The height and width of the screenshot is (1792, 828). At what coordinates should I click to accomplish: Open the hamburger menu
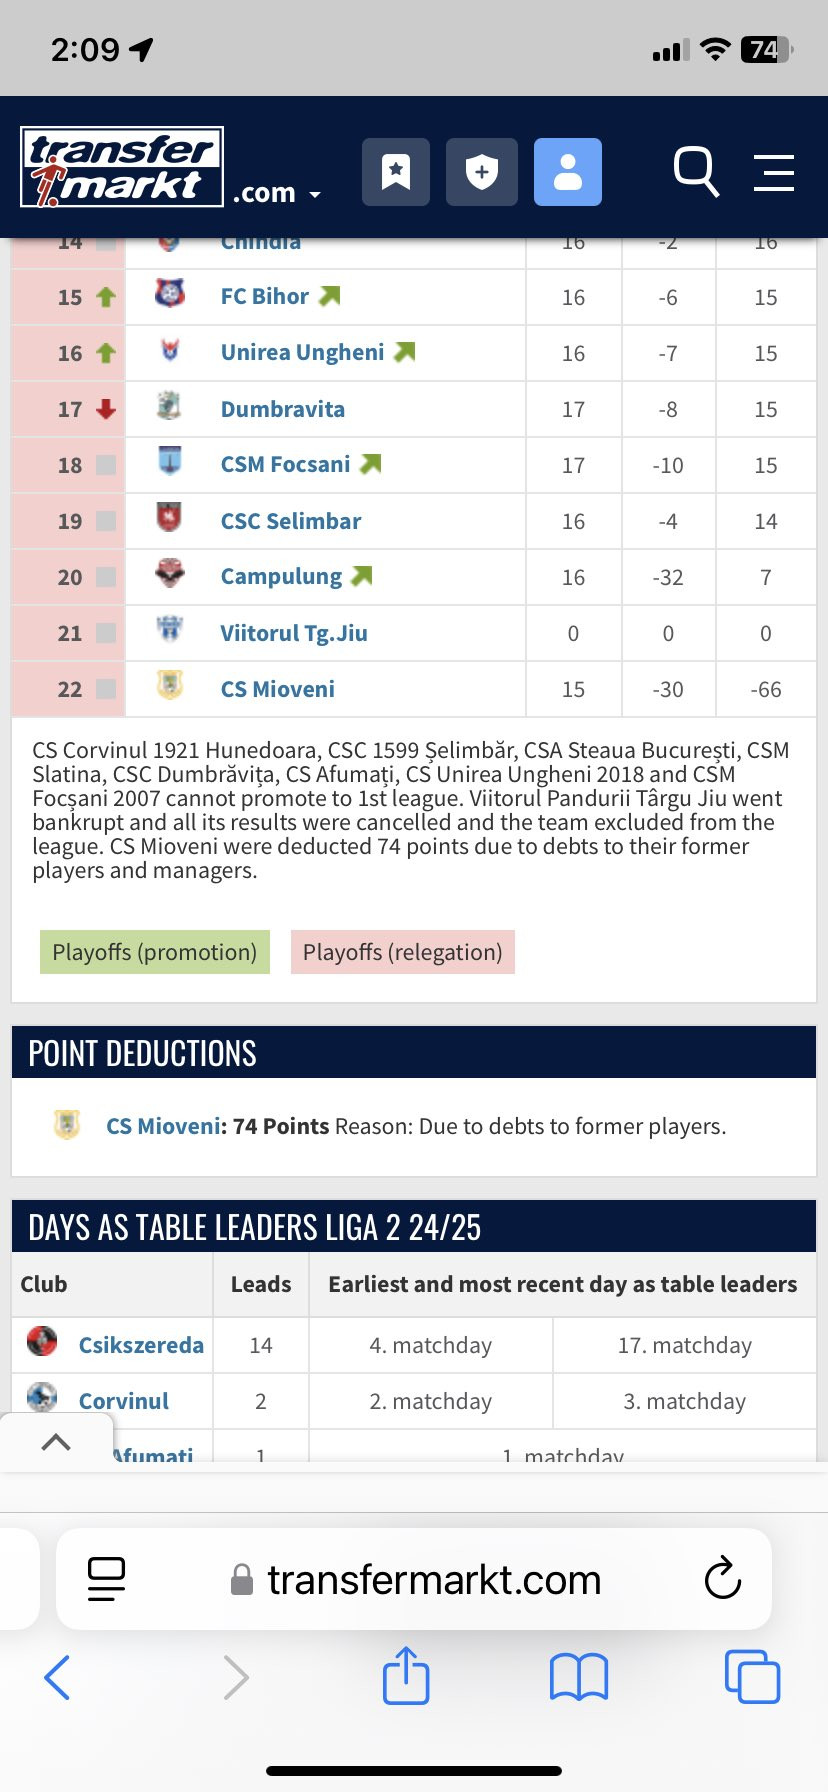coord(774,172)
